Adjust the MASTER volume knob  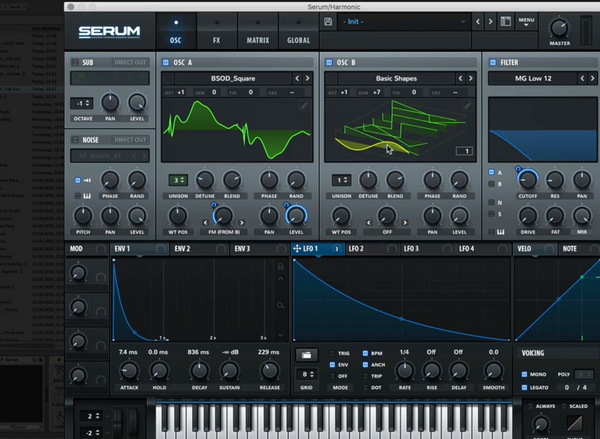(x=559, y=28)
